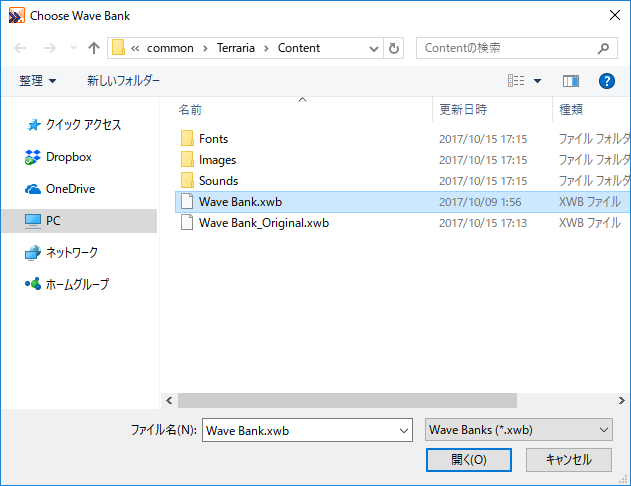Select Dropbox in navigation pane
631x486 pixels.
(69, 157)
